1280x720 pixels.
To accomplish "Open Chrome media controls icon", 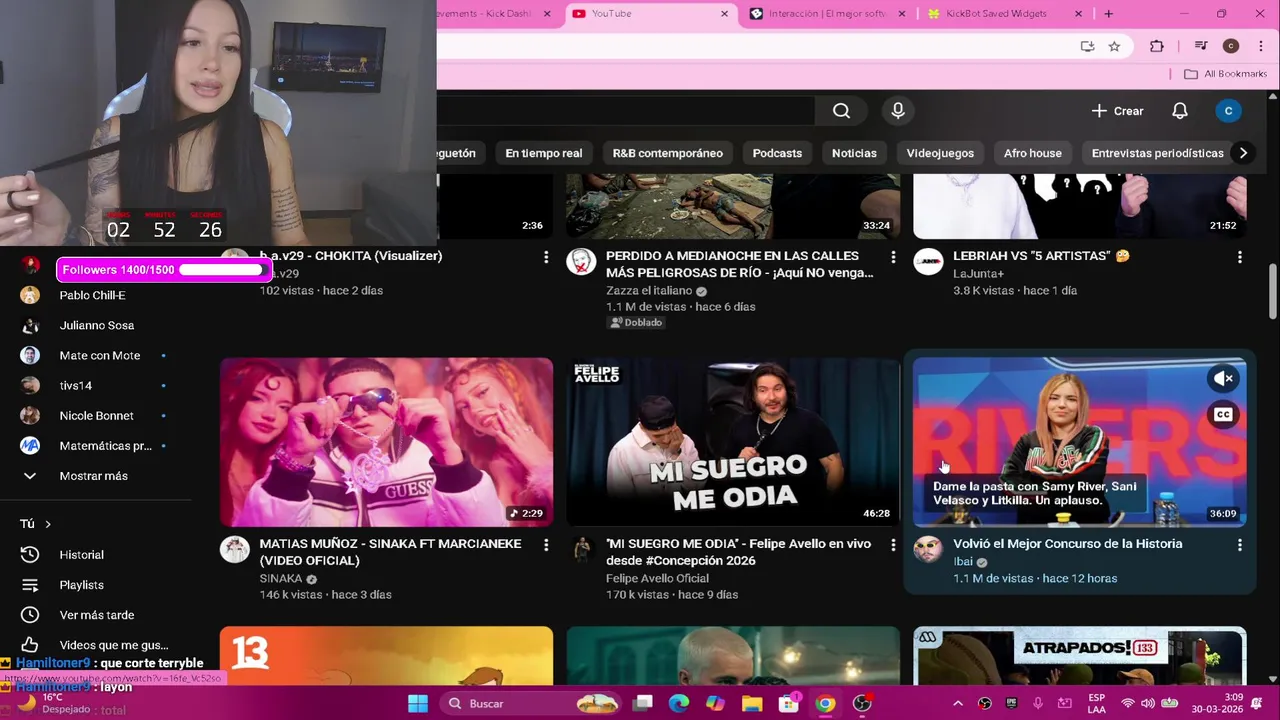I will tap(1201, 46).
